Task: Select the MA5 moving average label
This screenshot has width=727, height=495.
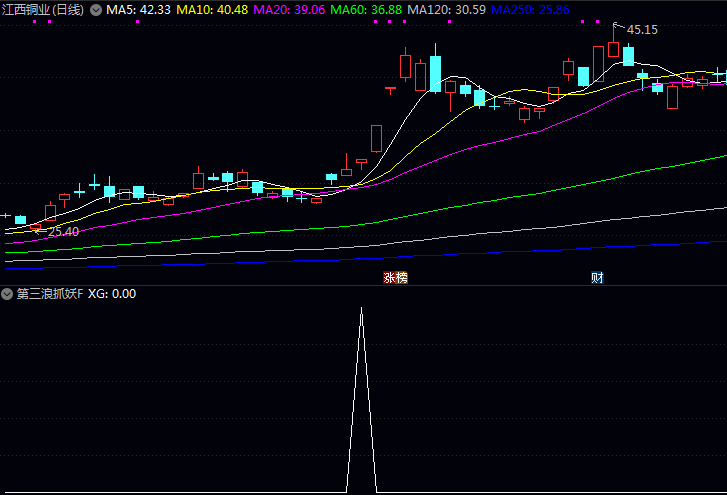Action: pos(138,10)
